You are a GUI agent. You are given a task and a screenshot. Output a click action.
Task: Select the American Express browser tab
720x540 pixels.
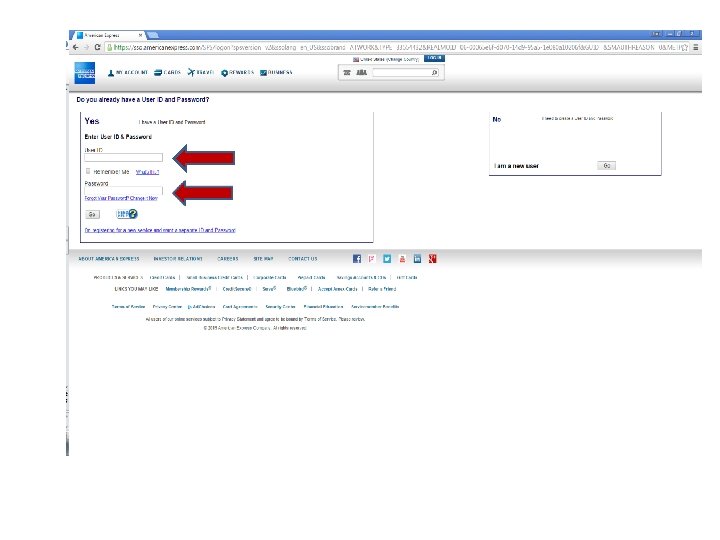click(108, 35)
